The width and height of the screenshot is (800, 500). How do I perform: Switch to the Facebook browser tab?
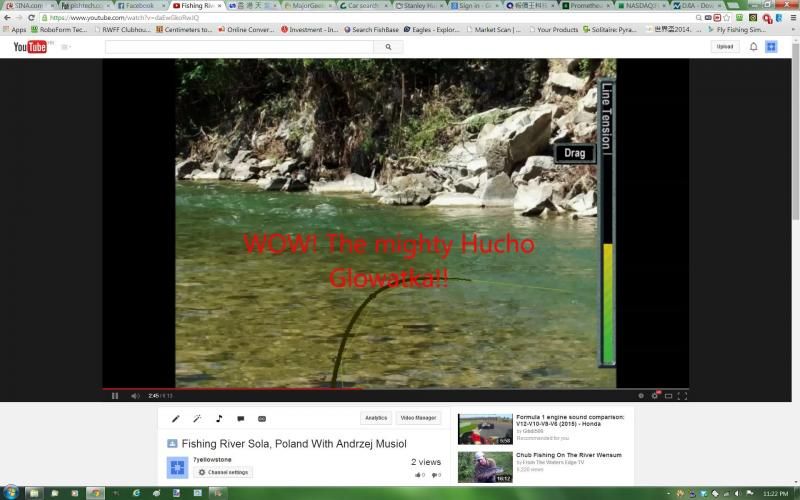(140, 6)
